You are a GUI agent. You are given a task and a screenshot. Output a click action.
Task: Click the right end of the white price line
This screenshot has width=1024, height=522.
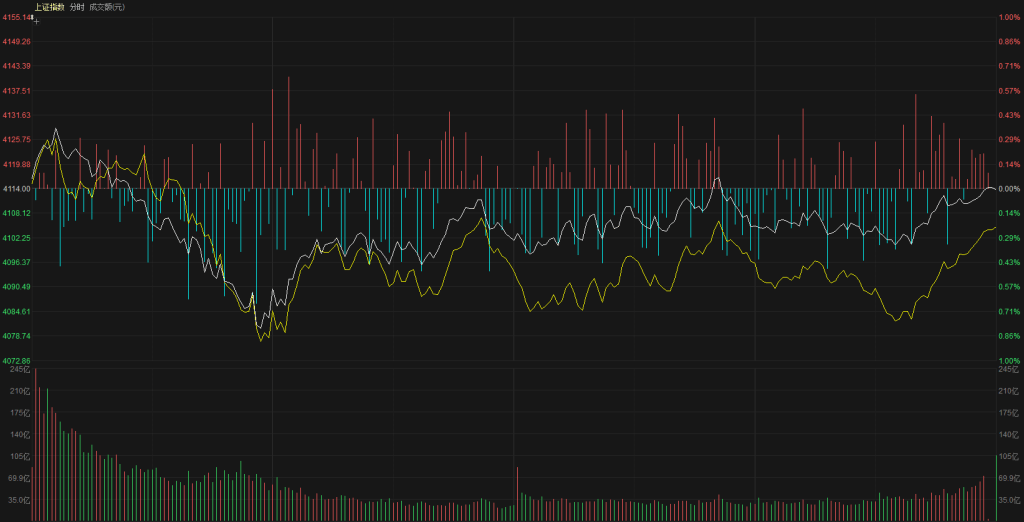pos(994,189)
